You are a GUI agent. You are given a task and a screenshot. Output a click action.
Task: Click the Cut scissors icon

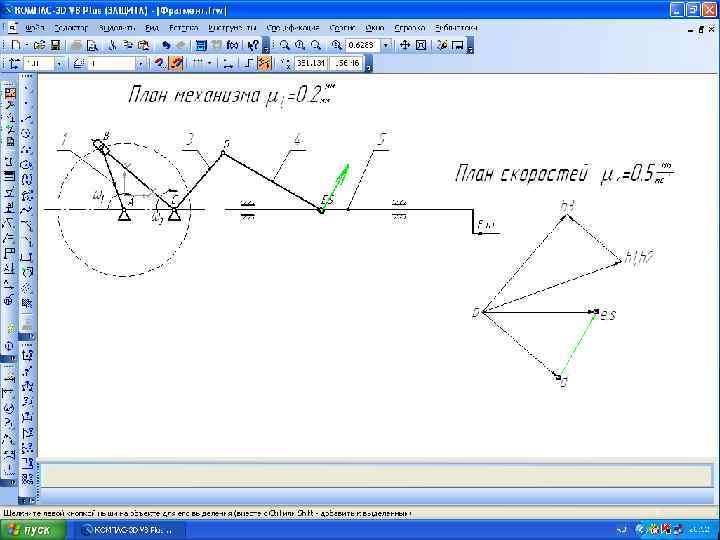(x=112, y=45)
